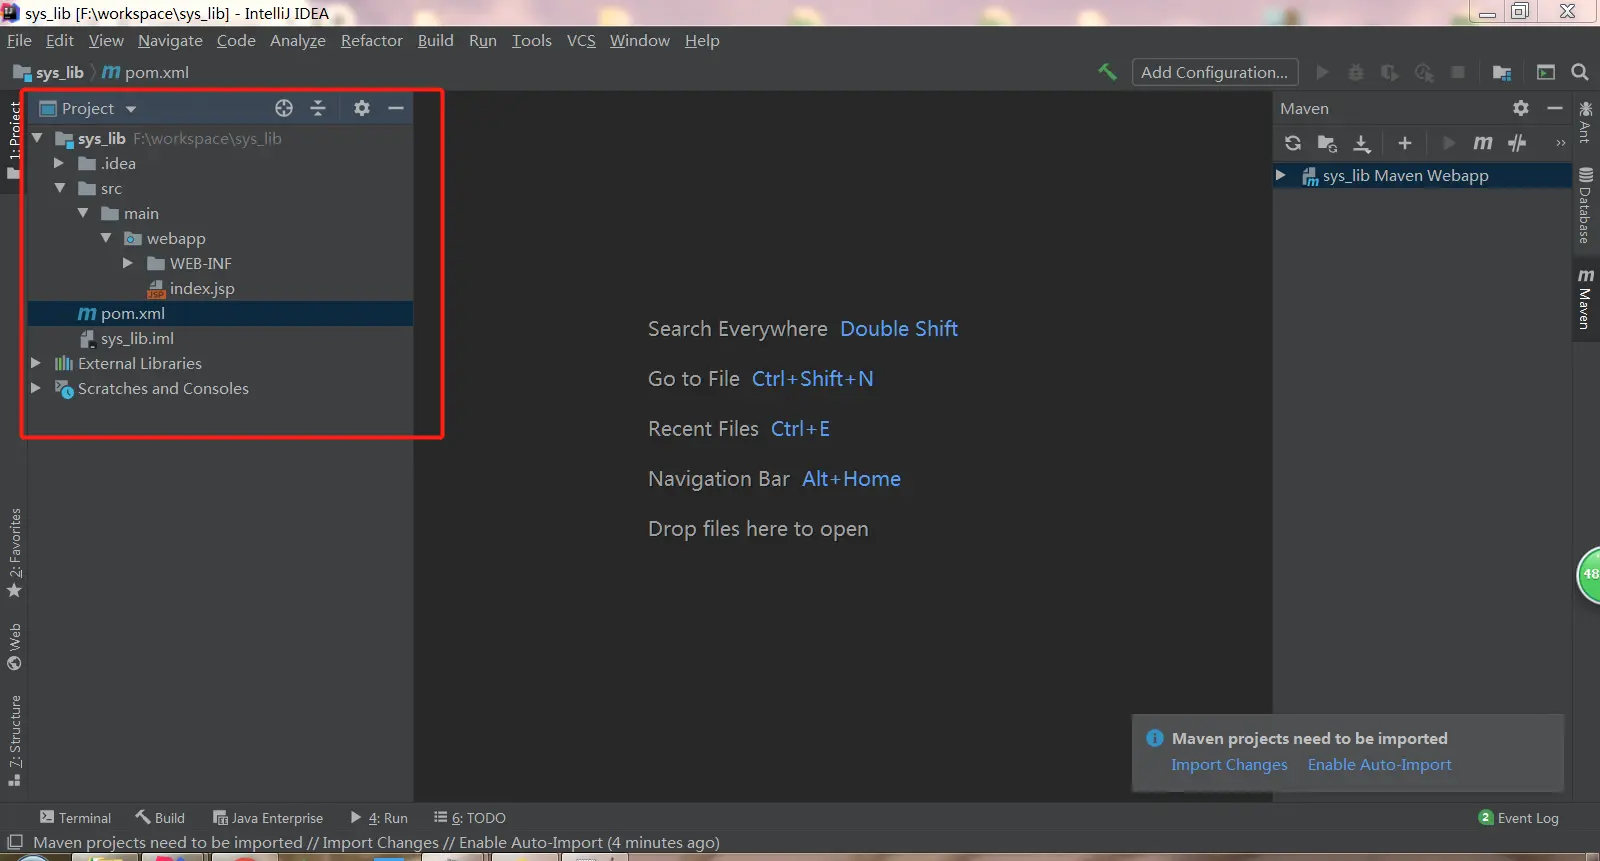Add Maven project with plus icon

(1405, 143)
